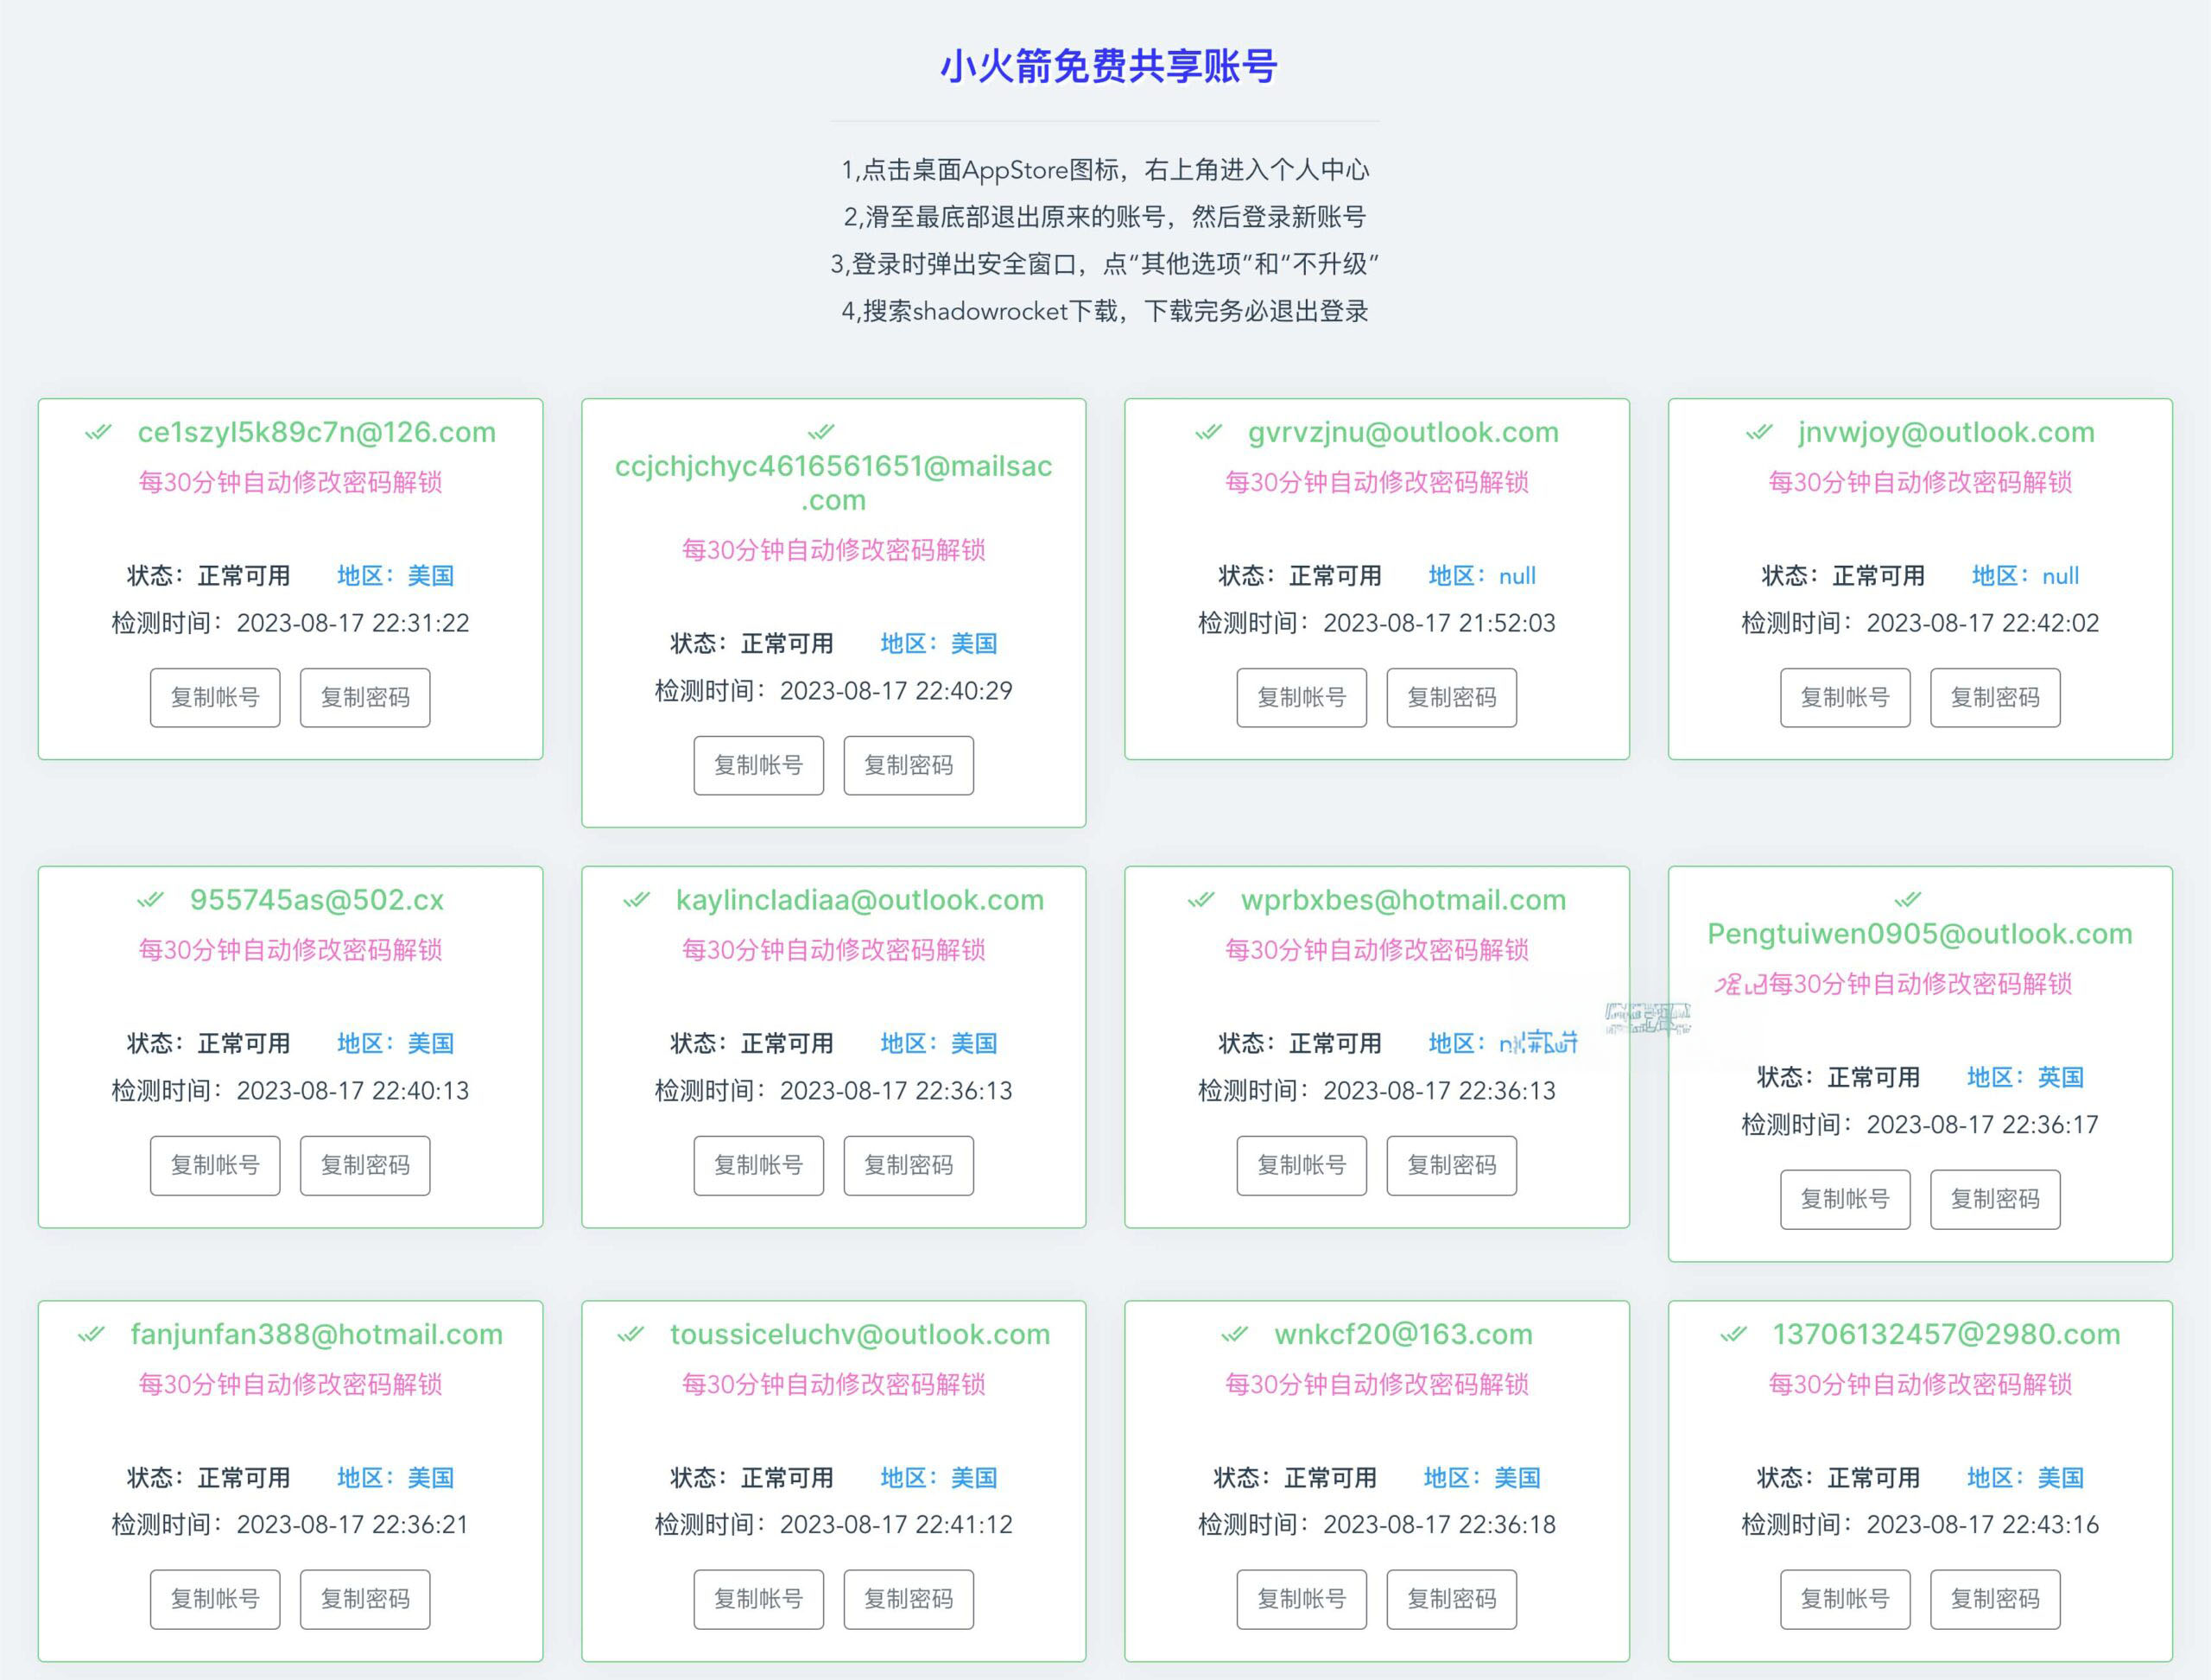The image size is (2211, 1680).
Task: Copy account for fanjunfan388@hotmail.com
Action: 215,1600
